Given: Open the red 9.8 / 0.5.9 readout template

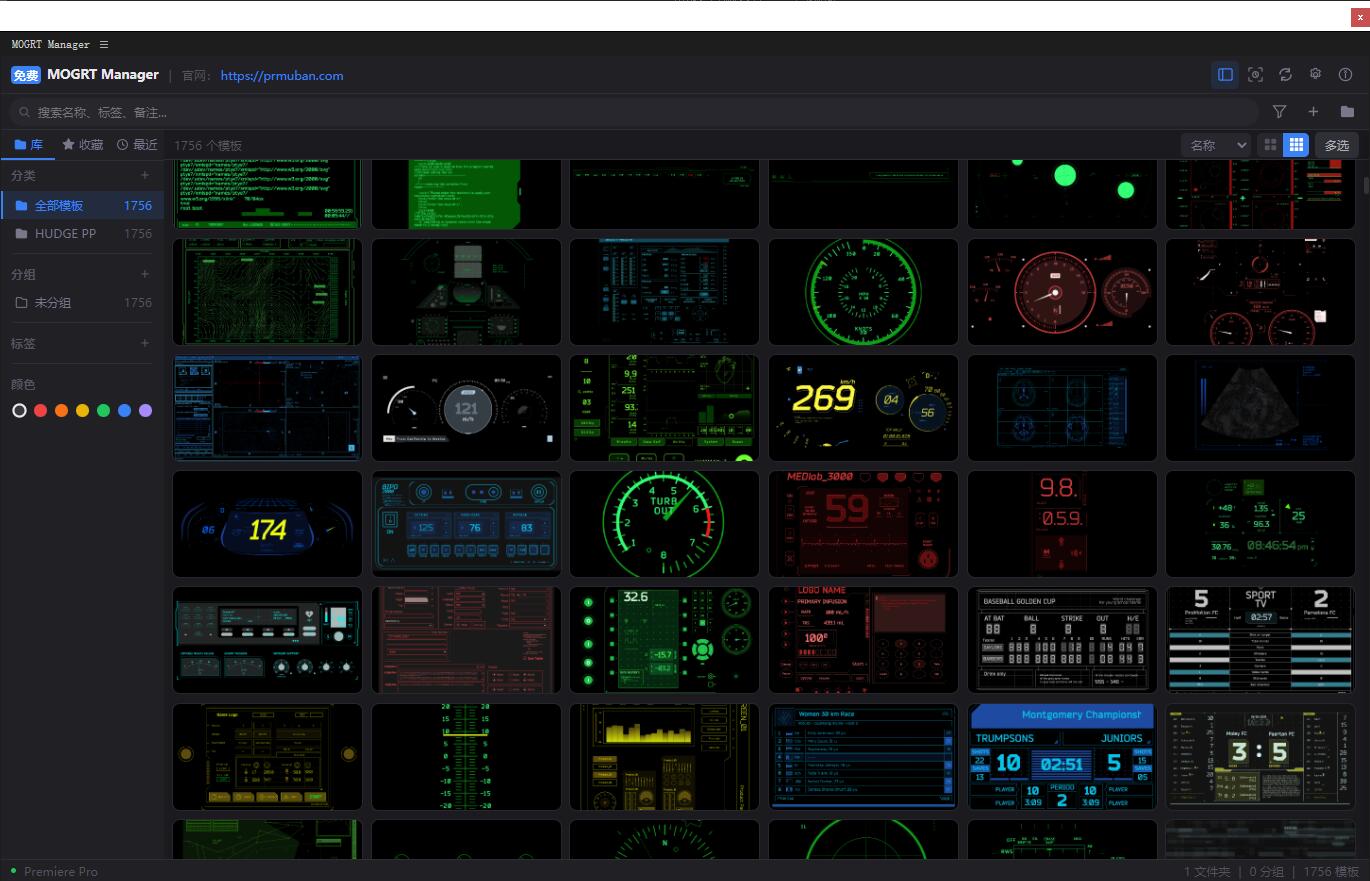Looking at the screenshot, I should point(1062,524).
